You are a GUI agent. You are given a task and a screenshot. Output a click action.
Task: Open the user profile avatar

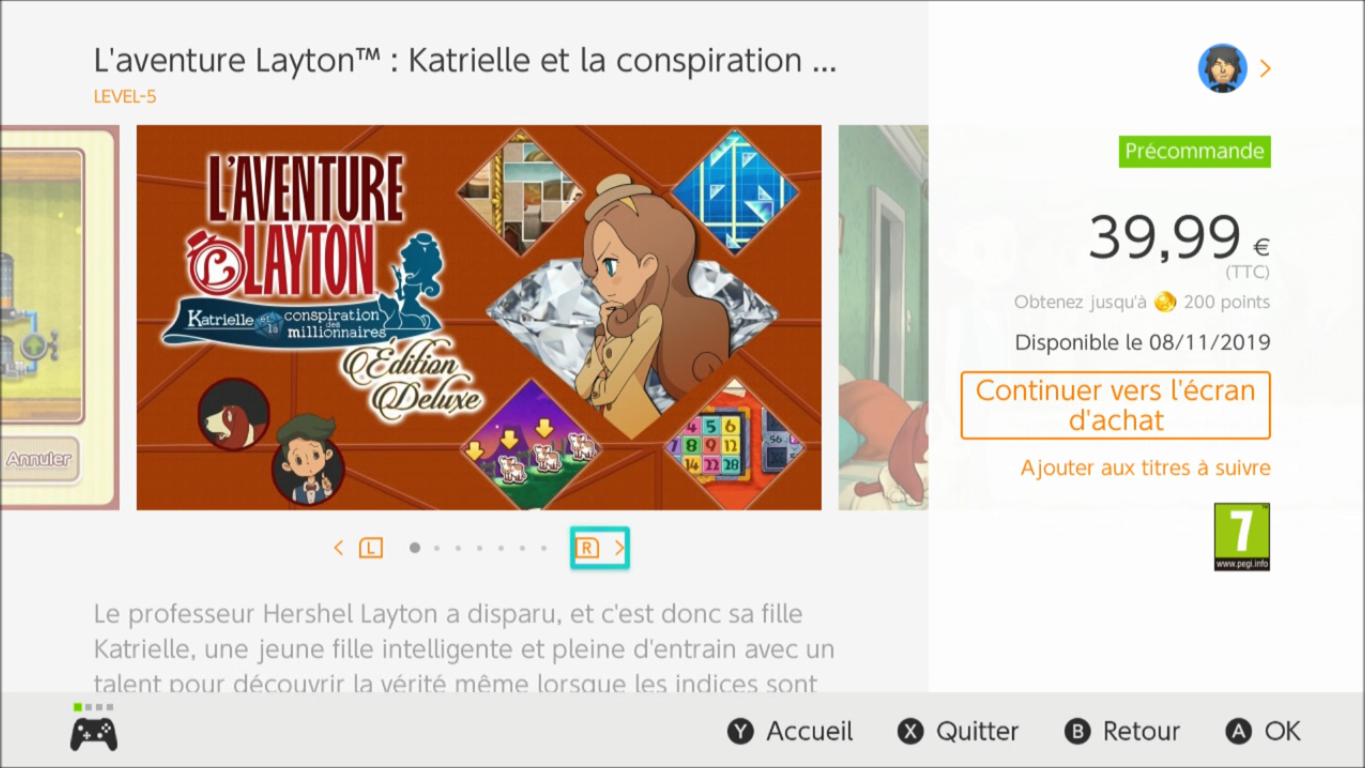[1222, 68]
